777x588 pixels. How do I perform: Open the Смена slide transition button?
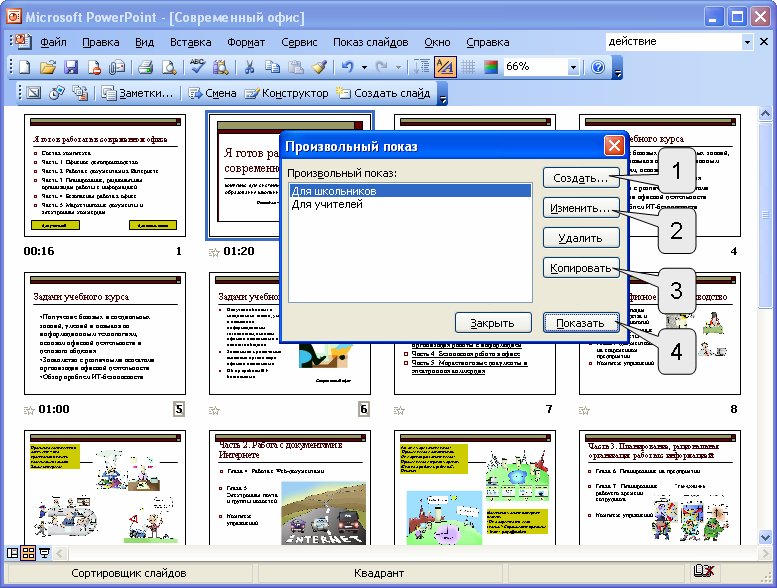tap(212, 93)
